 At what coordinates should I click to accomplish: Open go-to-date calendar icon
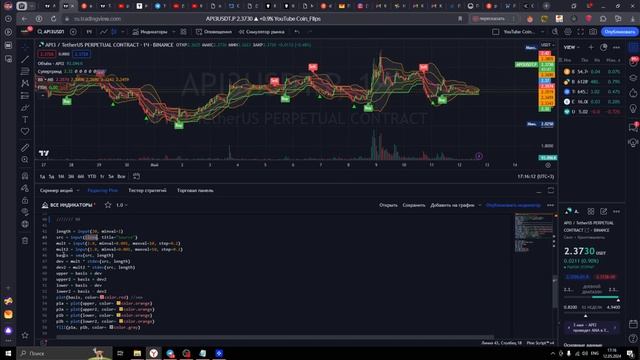pos(136,176)
